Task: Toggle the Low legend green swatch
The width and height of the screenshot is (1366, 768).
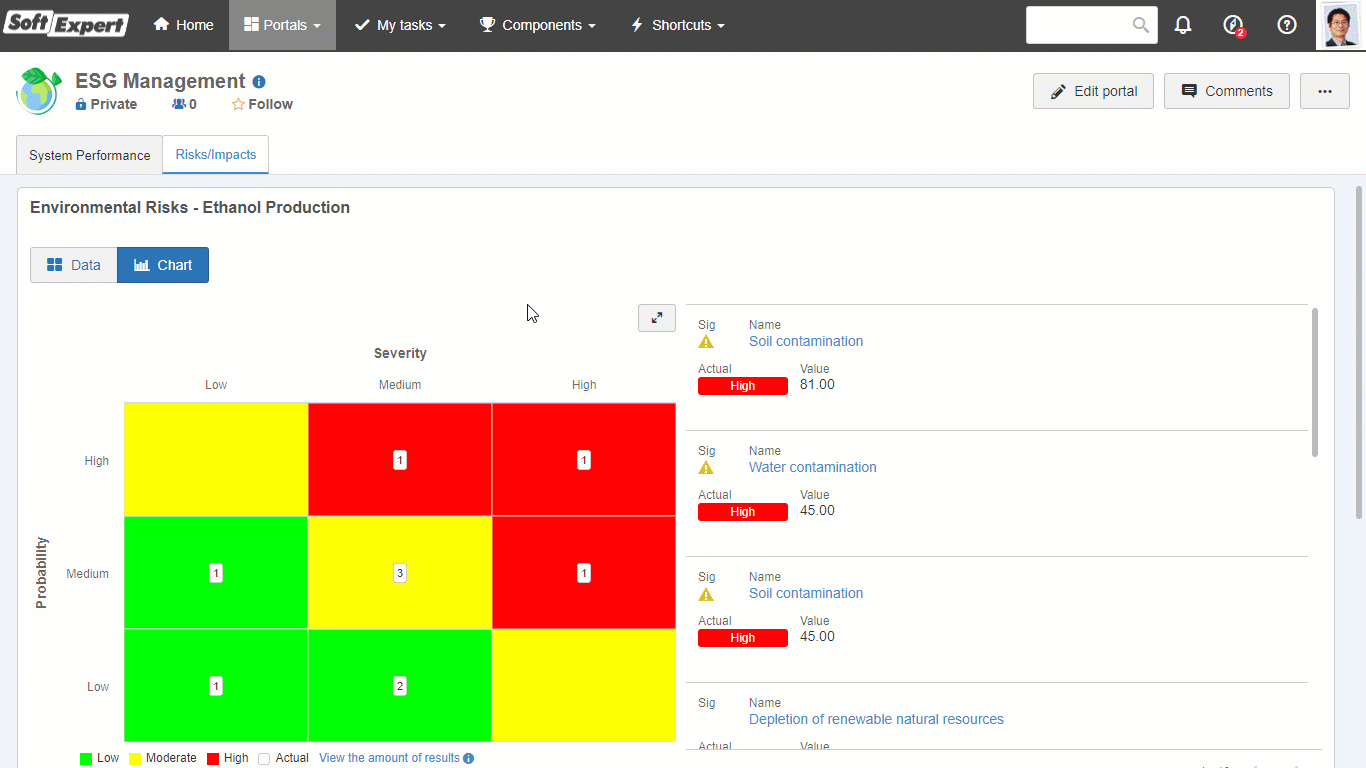Action: click(86, 759)
